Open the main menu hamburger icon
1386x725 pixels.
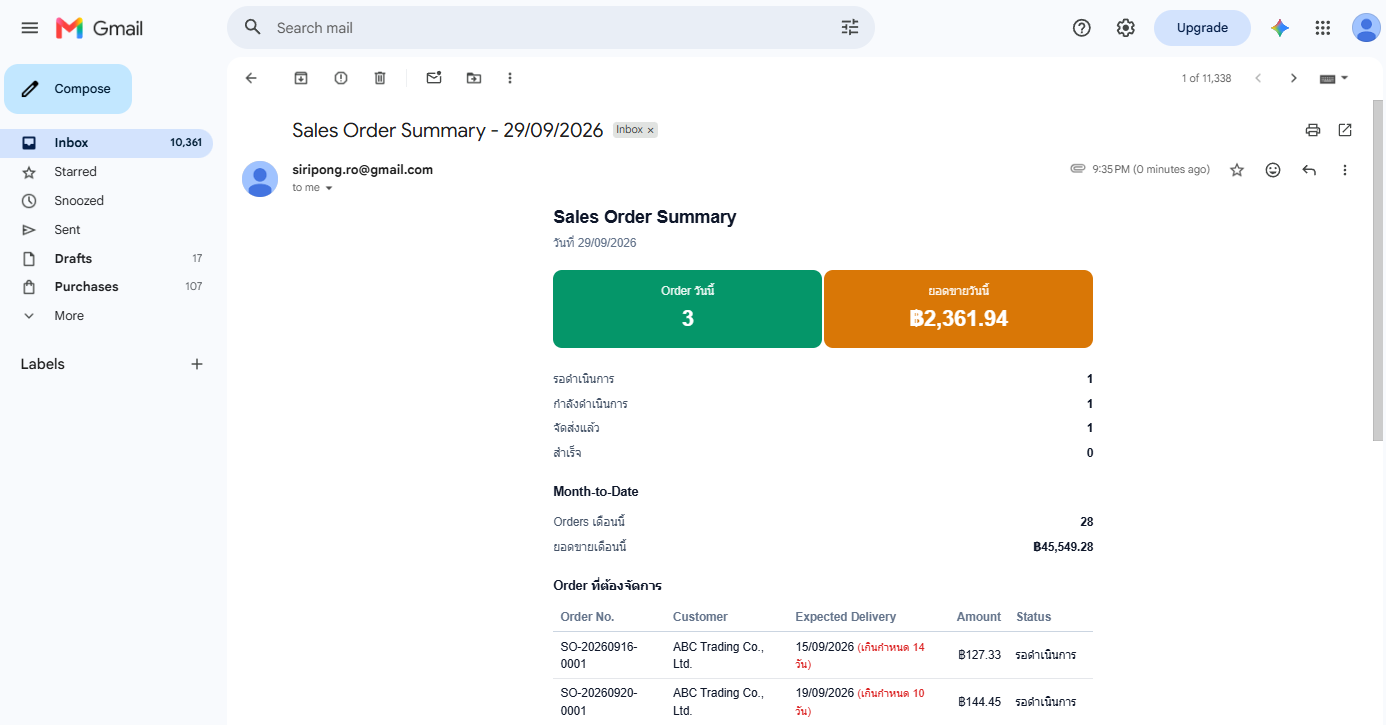coord(30,28)
